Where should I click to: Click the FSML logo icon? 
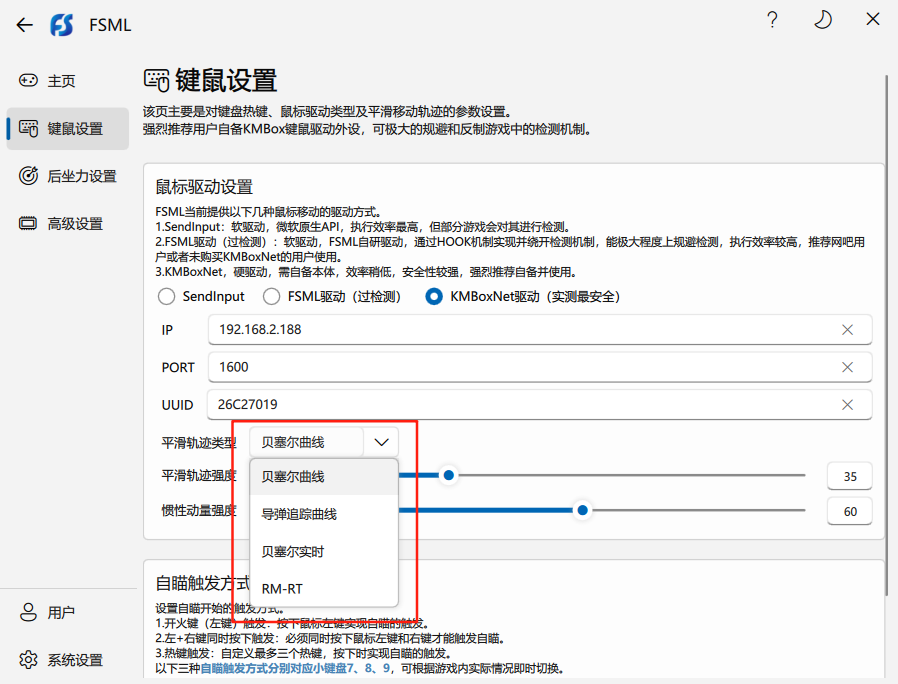(62, 25)
